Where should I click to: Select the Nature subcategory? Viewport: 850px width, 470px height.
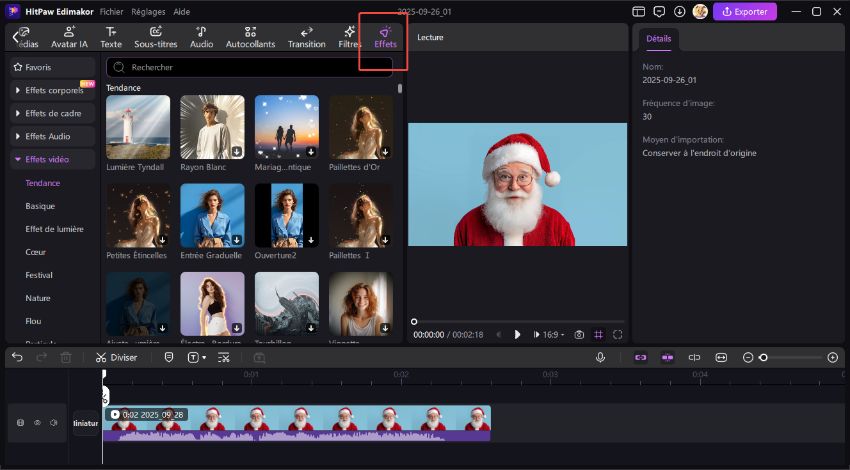click(38, 298)
